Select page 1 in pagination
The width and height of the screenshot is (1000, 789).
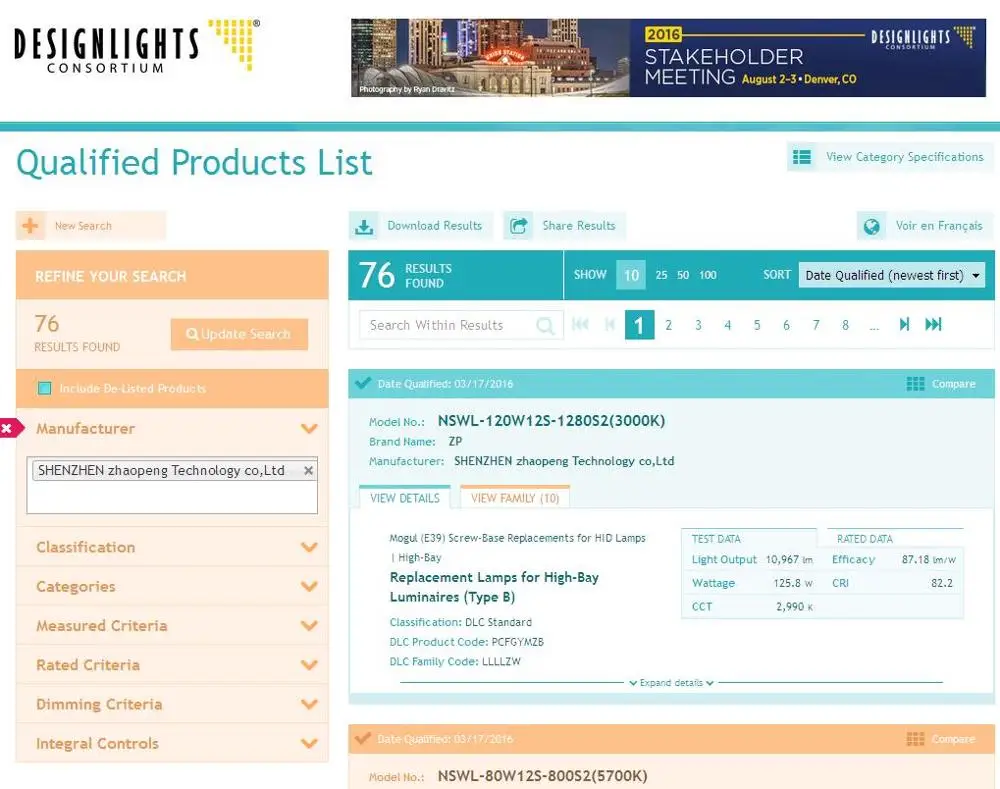tap(640, 325)
